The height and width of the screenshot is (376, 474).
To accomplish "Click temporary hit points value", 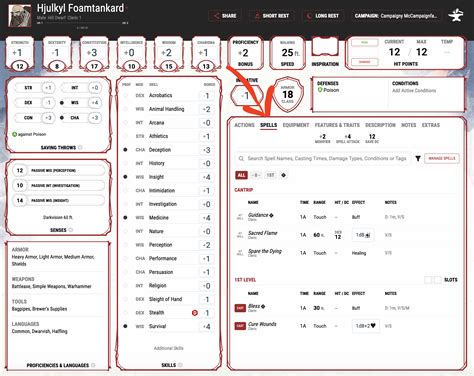I will [447, 52].
